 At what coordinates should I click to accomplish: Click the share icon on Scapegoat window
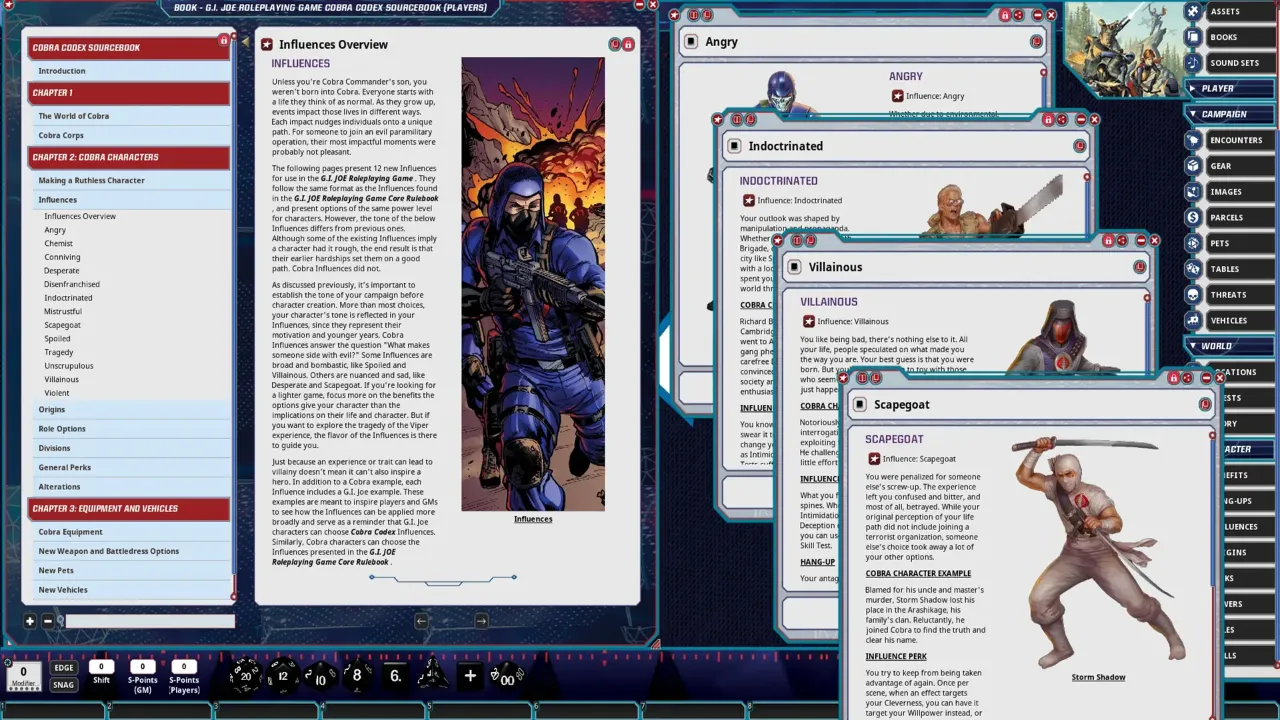click(x=1187, y=378)
